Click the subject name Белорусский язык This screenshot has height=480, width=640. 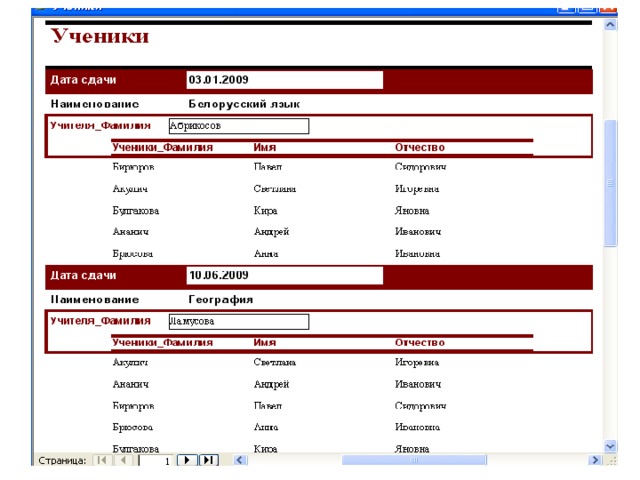coord(244,104)
